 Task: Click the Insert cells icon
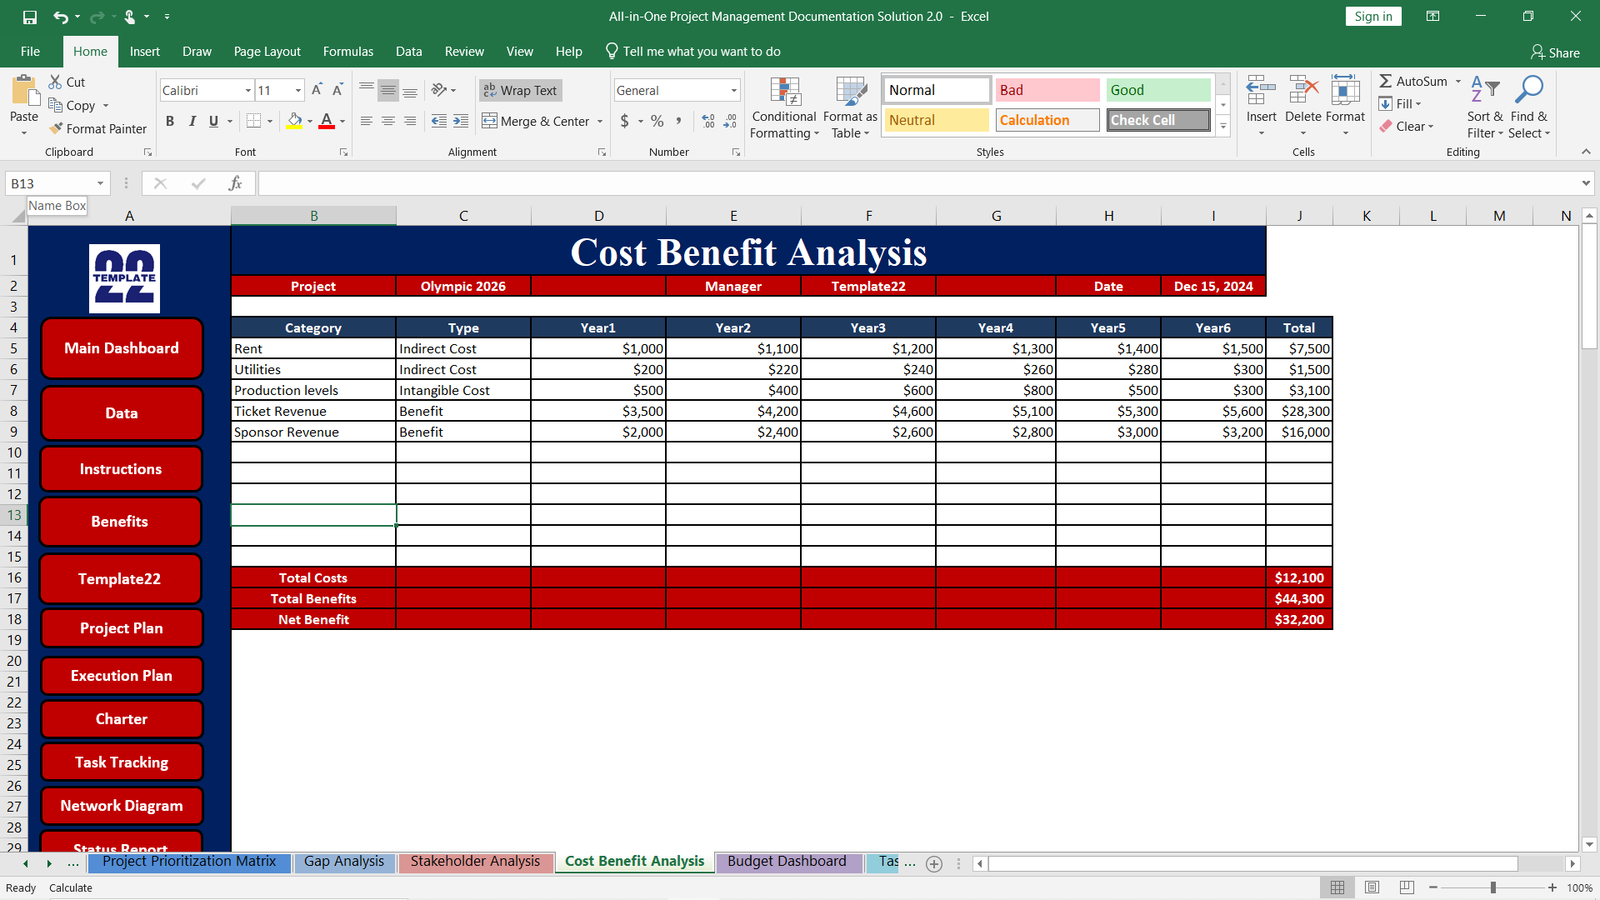coord(1261,90)
